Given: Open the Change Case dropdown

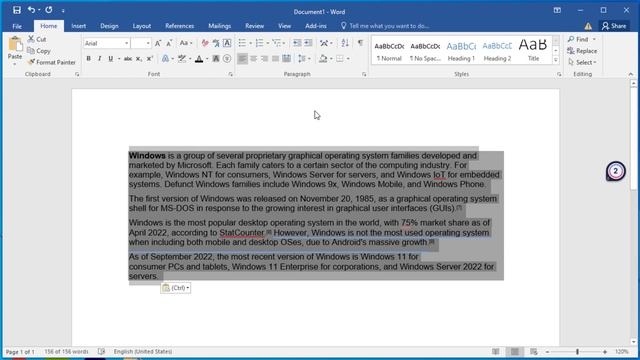Looking at the screenshot, I should pos(186,43).
